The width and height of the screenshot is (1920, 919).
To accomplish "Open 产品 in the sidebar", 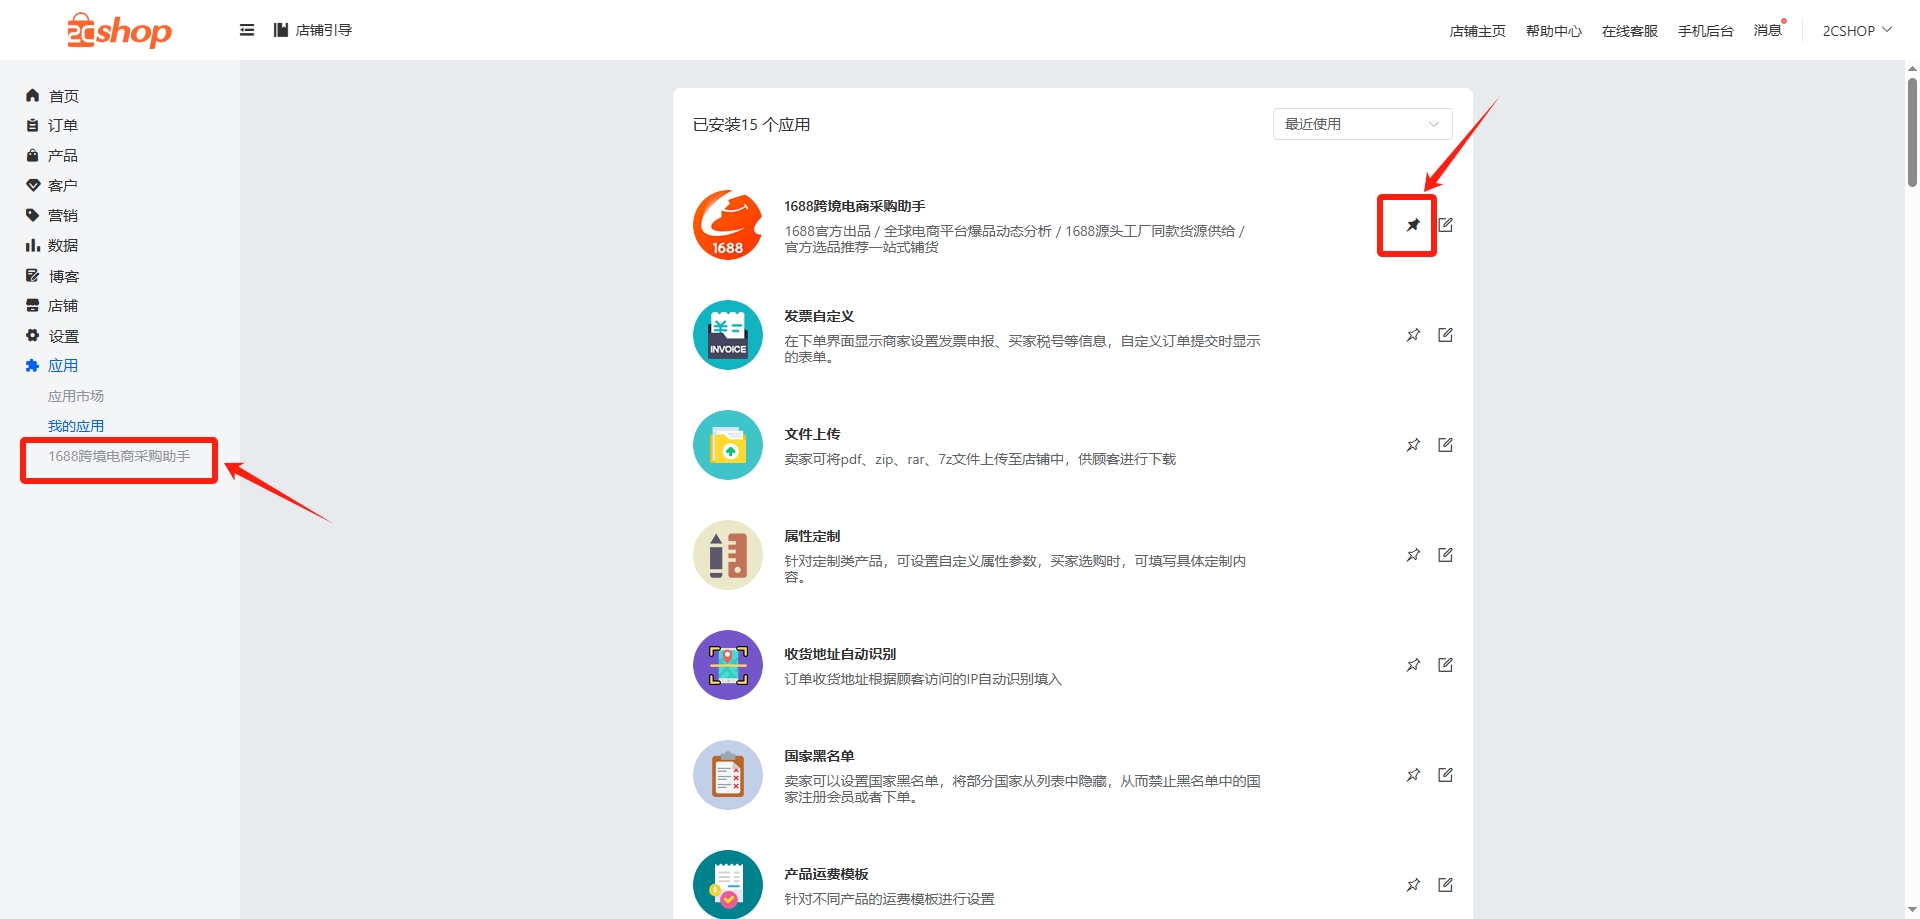I will [x=63, y=156].
